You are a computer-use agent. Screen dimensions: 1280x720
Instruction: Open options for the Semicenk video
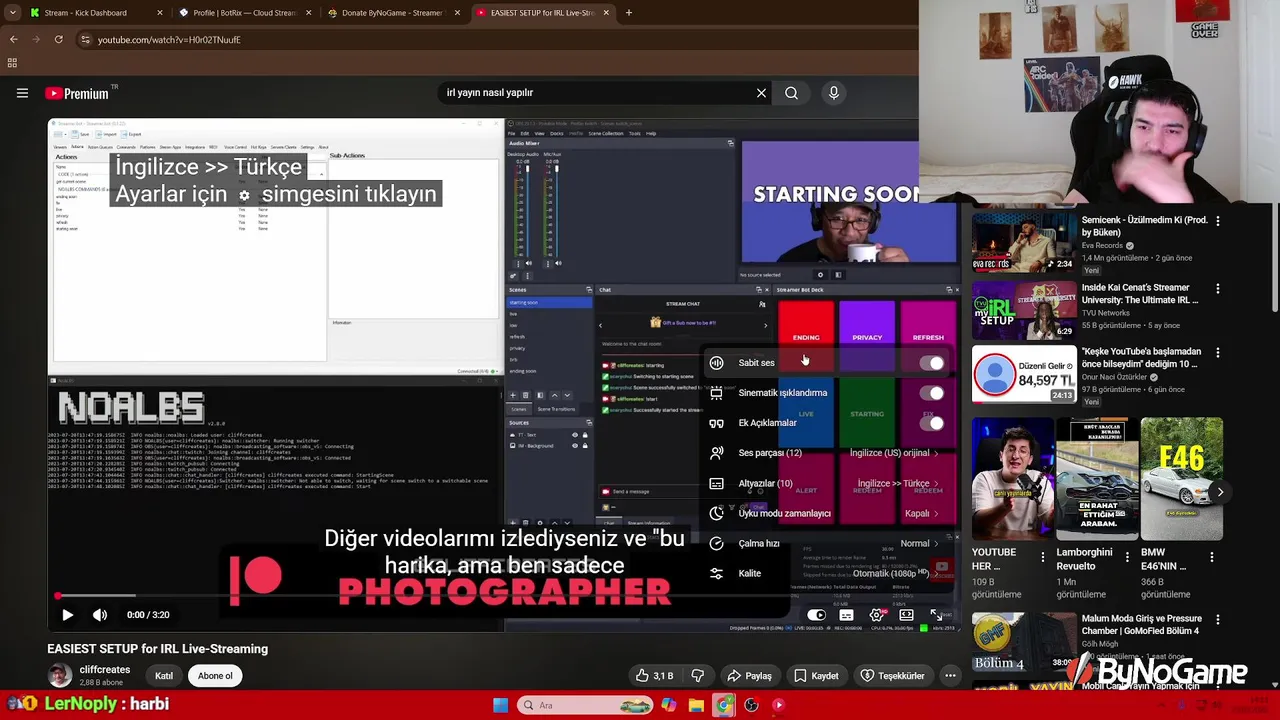1217,221
